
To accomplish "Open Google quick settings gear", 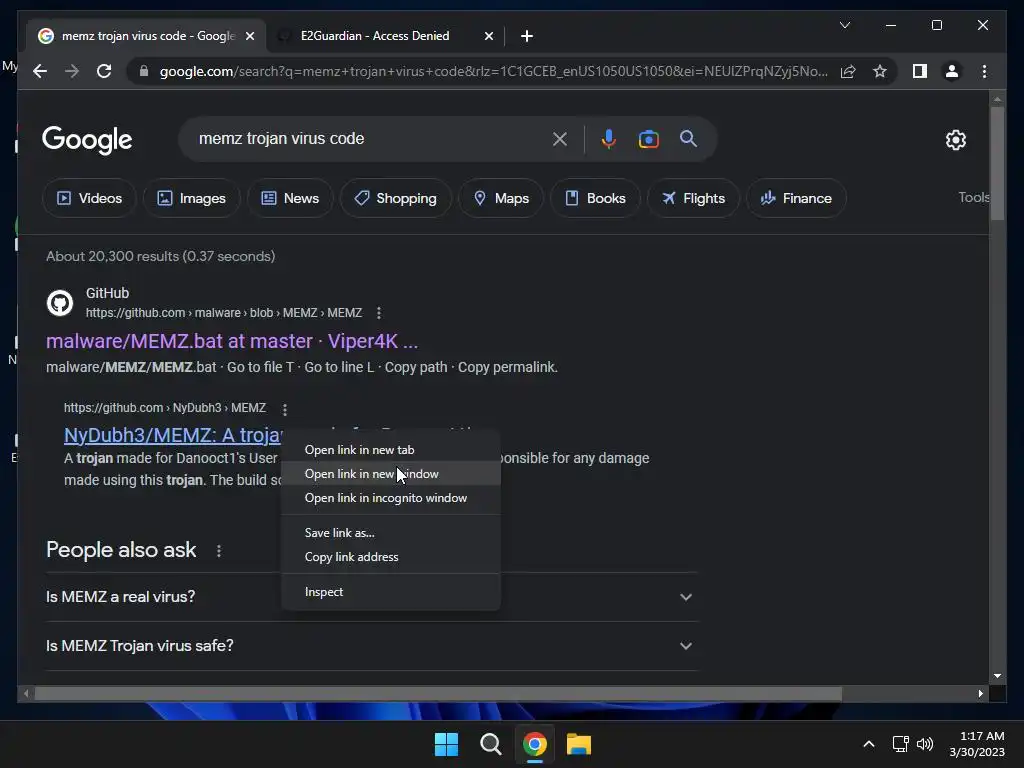I will point(955,139).
